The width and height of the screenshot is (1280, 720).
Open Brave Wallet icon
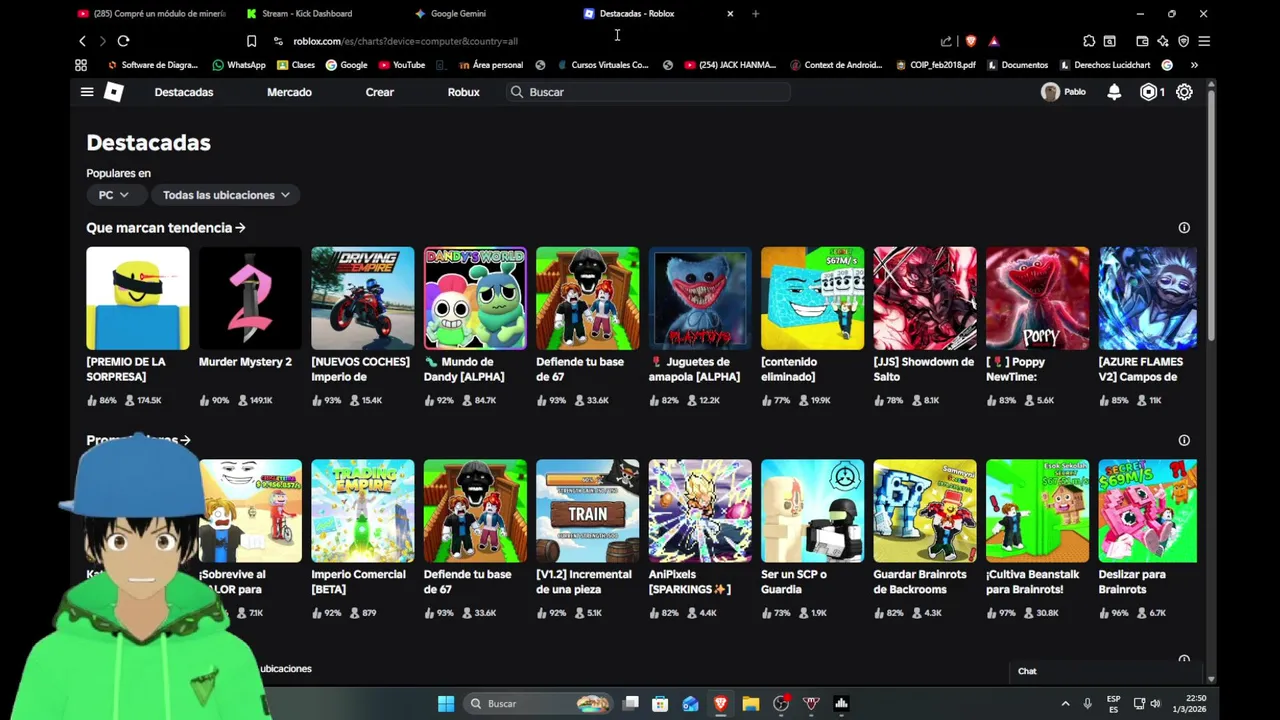pyautogui.click(x=1142, y=41)
